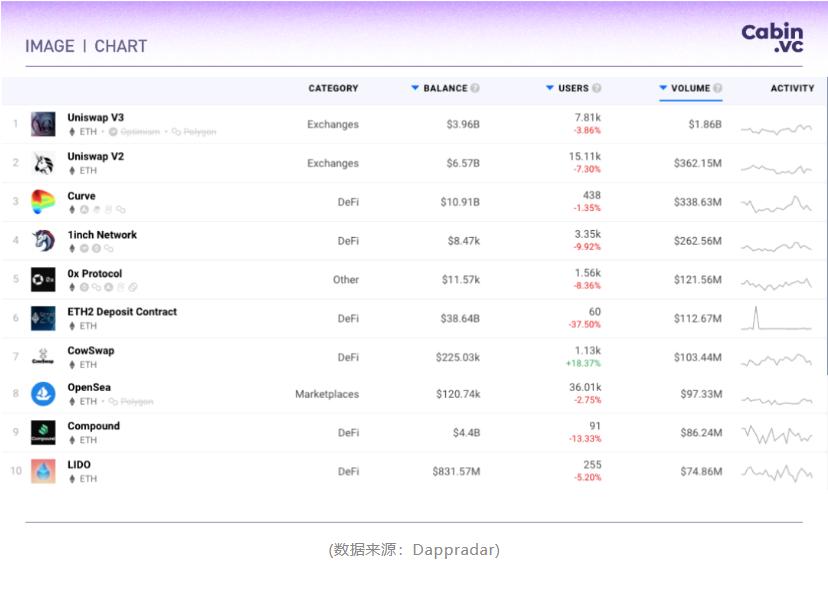
Task: Open the ETH2 Deposit Contract link
Action: (x=122, y=312)
